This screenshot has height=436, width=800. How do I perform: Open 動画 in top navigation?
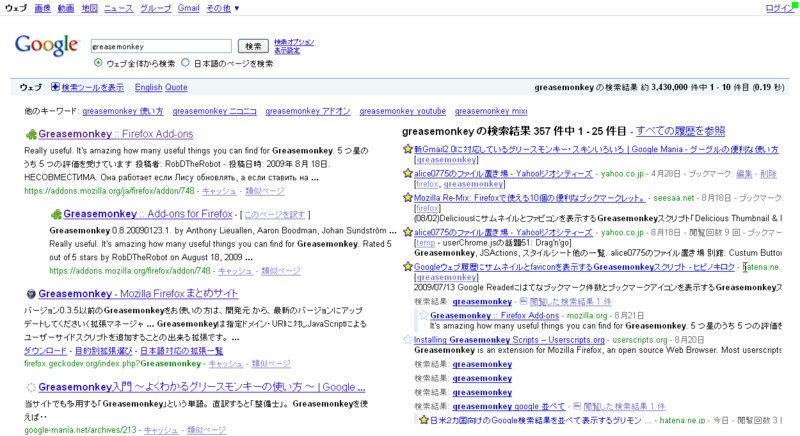66,8
